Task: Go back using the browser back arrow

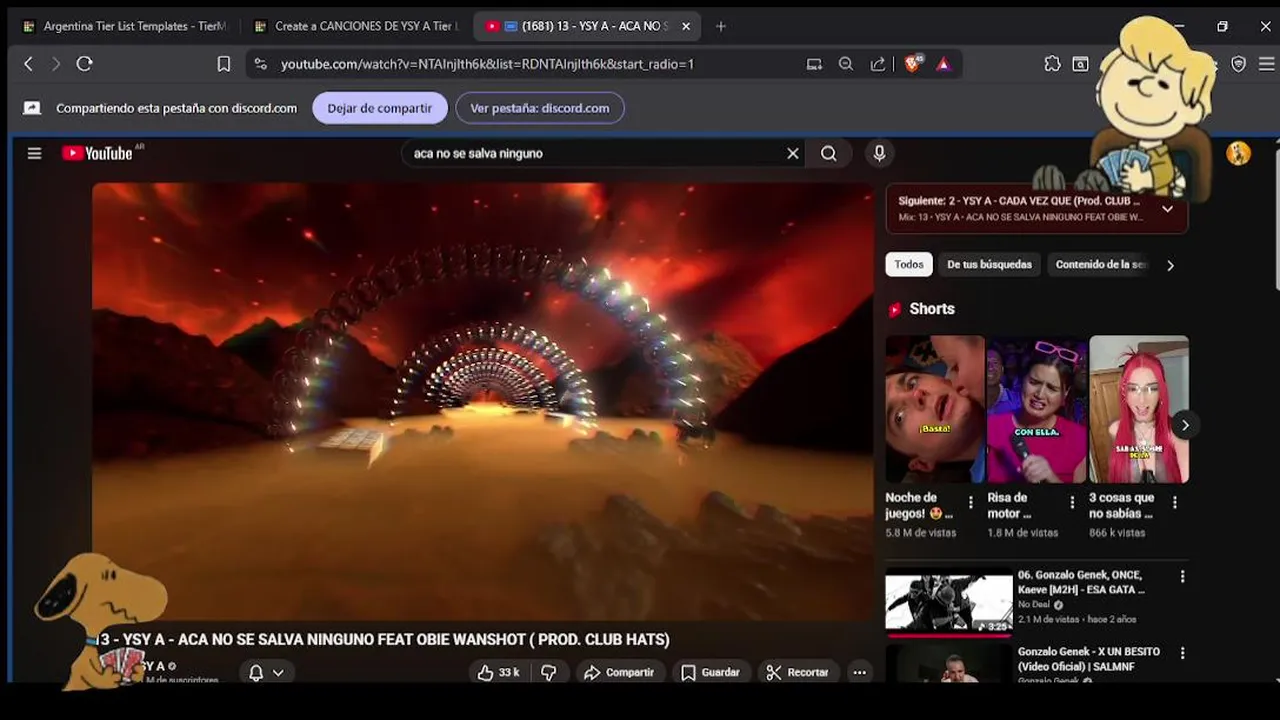Action: click(28, 64)
